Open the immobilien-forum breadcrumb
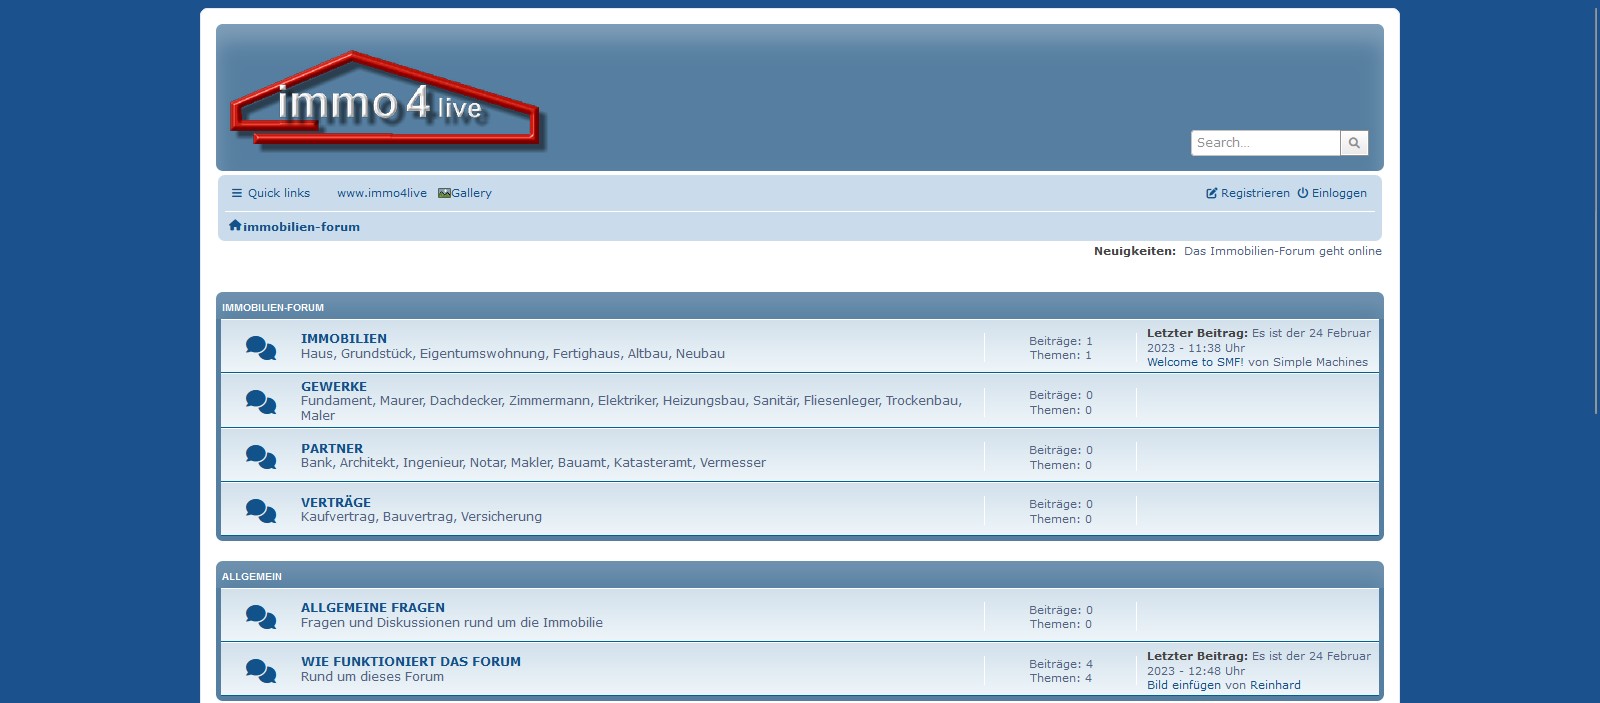Image resolution: width=1600 pixels, height=703 pixels. coord(301,227)
